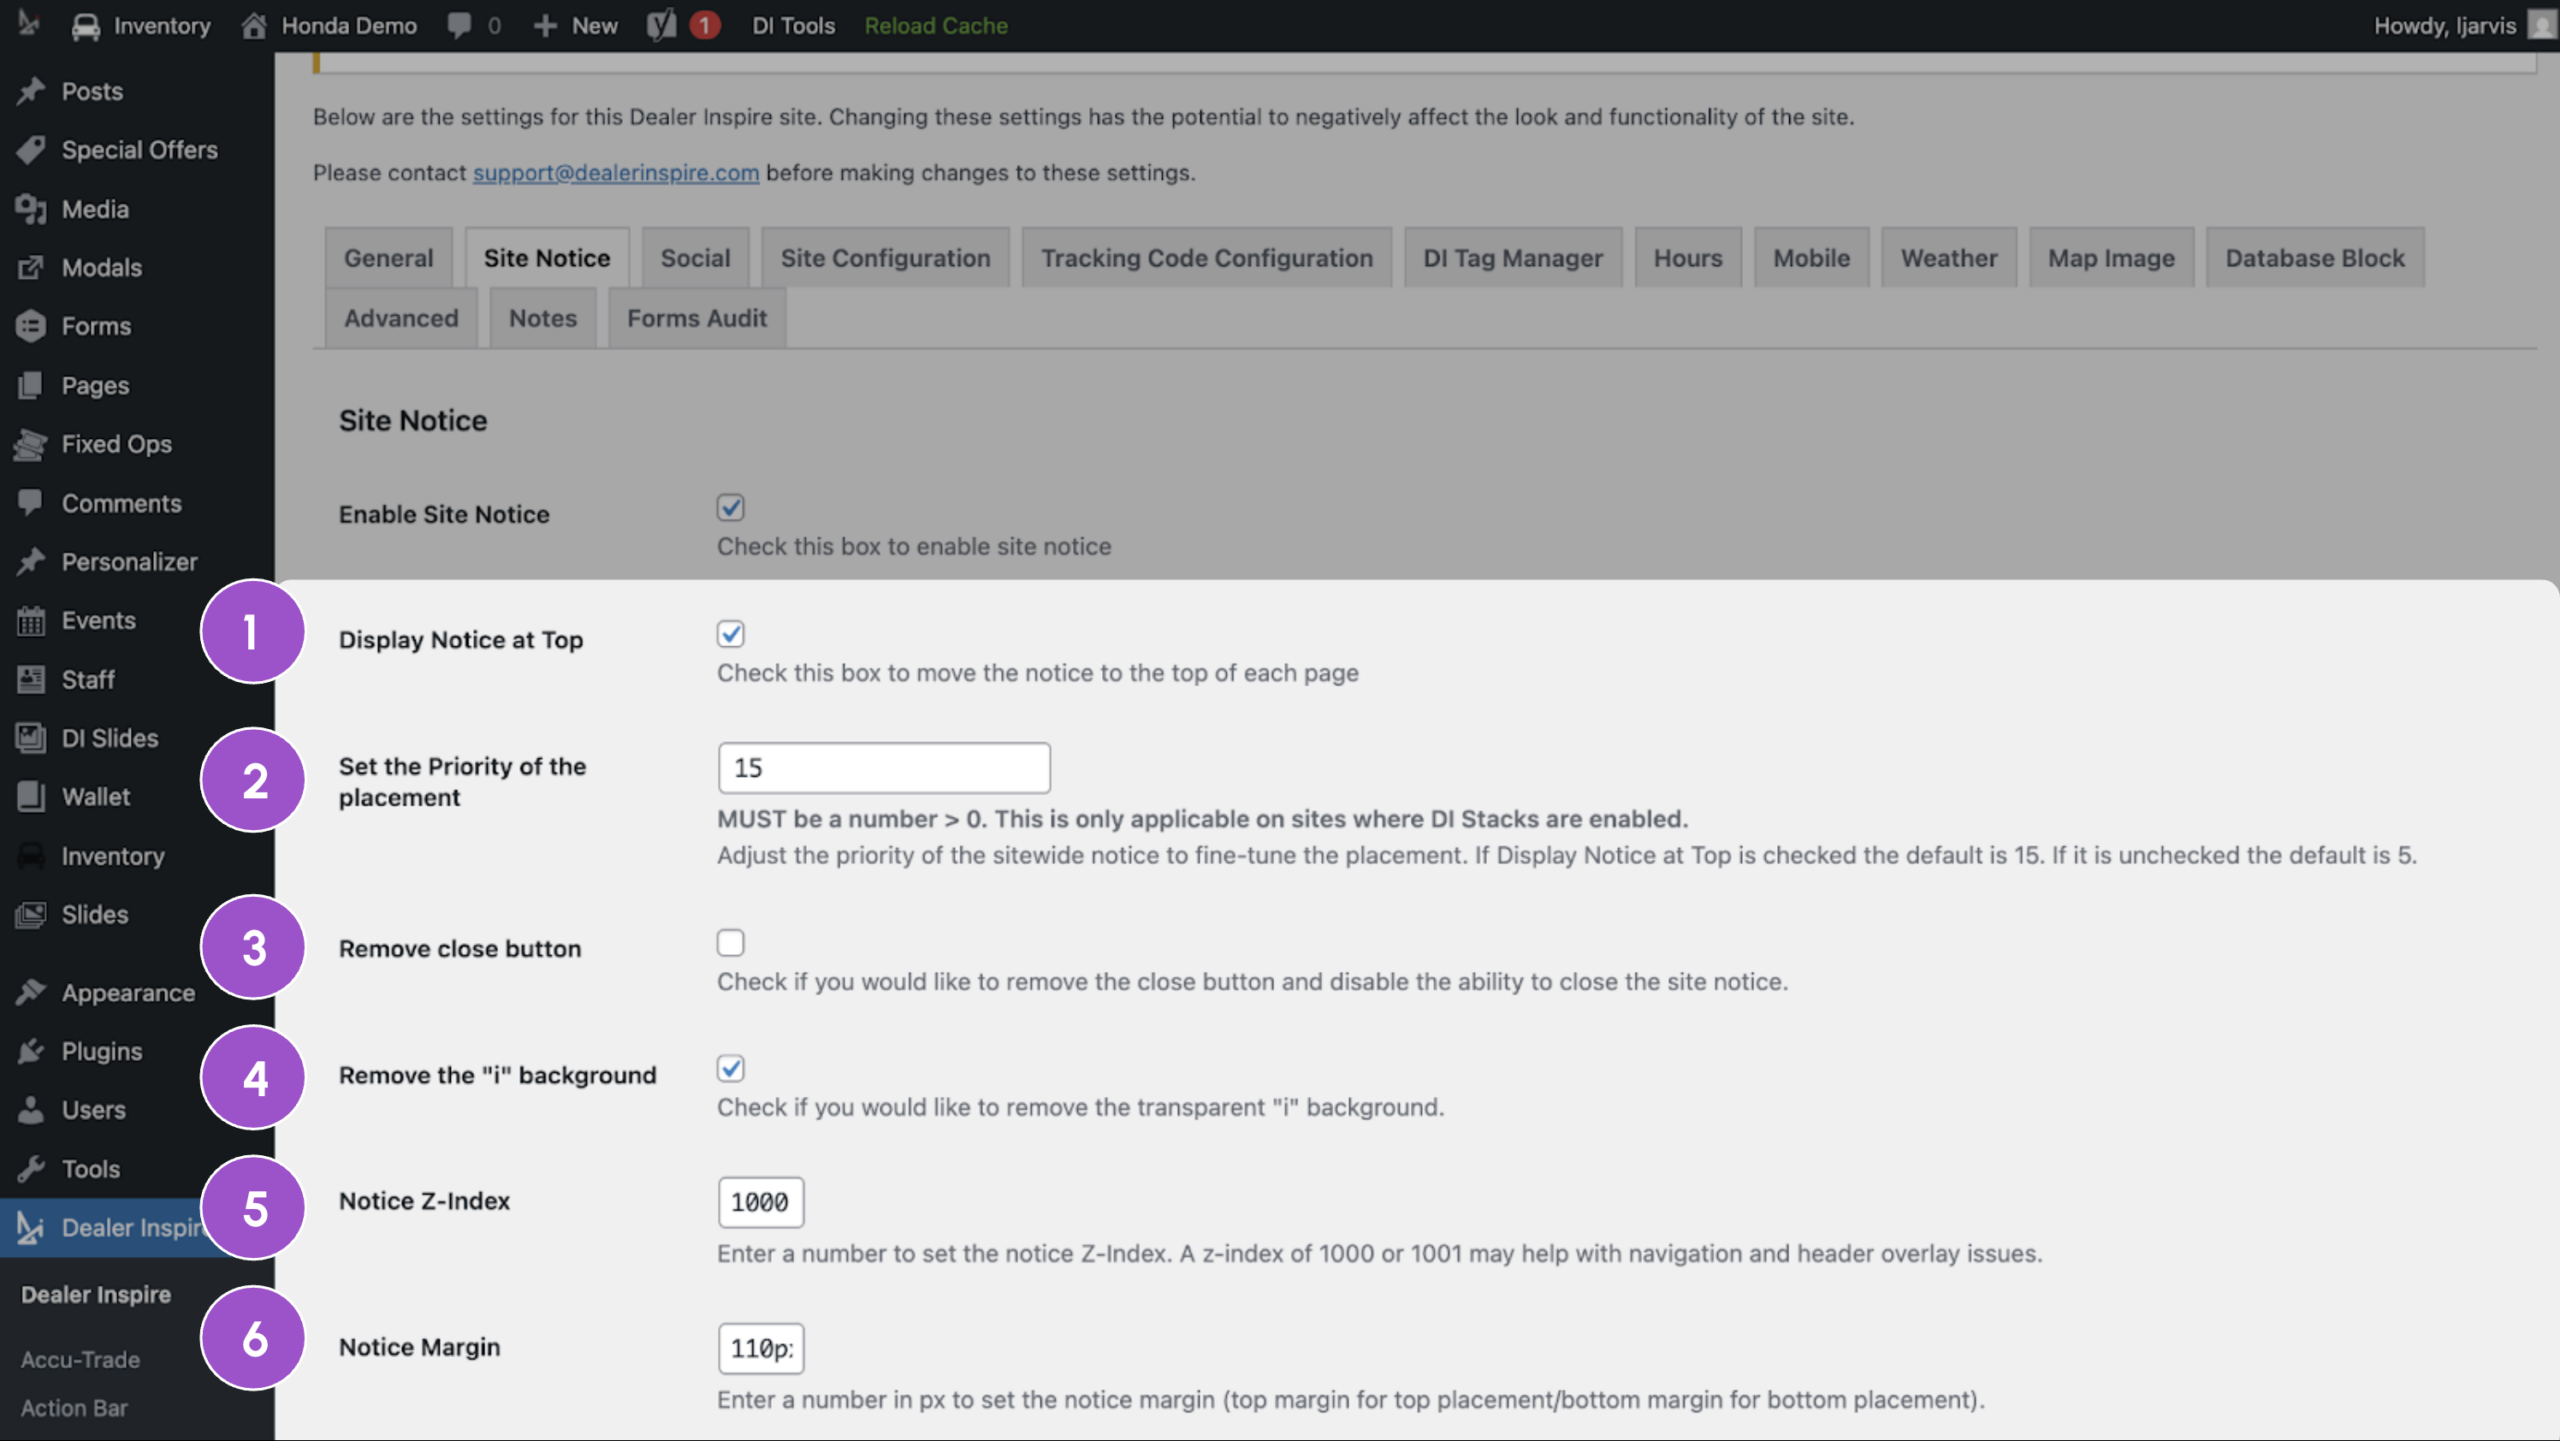
Task: Toggle the Display Notice at Top checkbox
Action: (x=731, y=634)
